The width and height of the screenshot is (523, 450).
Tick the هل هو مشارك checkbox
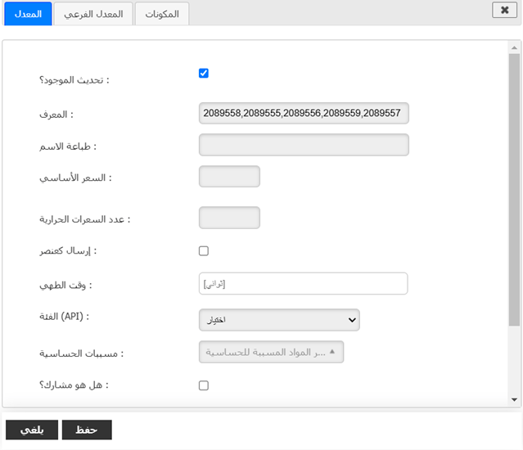click(x=203, y=385)
